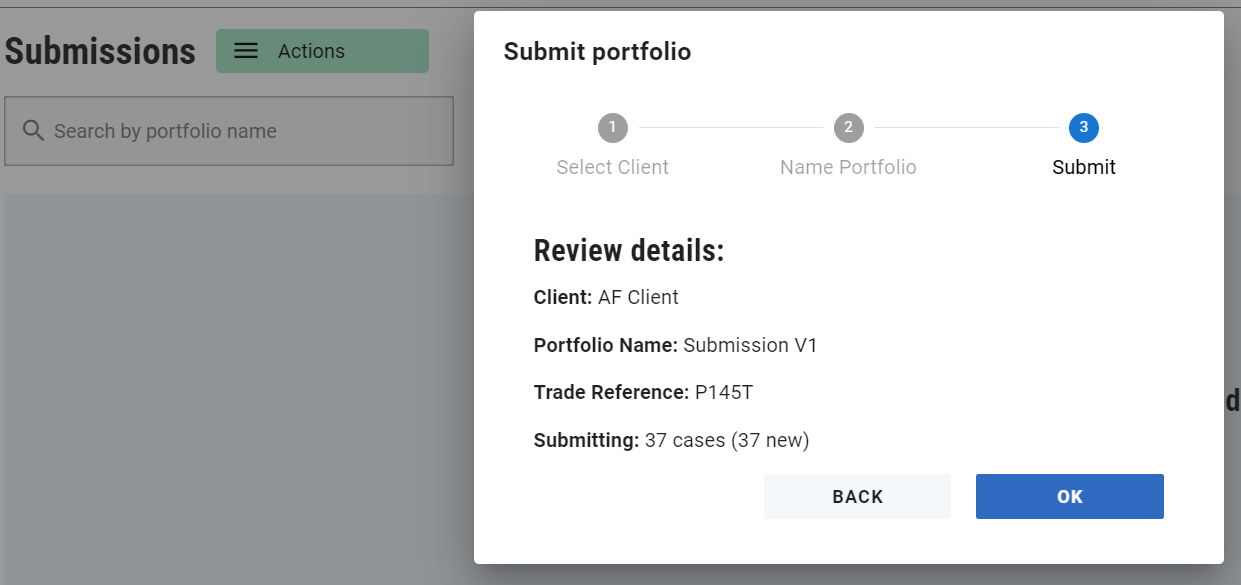This screenshot has height=585, width=1241.
Task: Click the Submission V1 portfolio name
Action: pos(750,345)
